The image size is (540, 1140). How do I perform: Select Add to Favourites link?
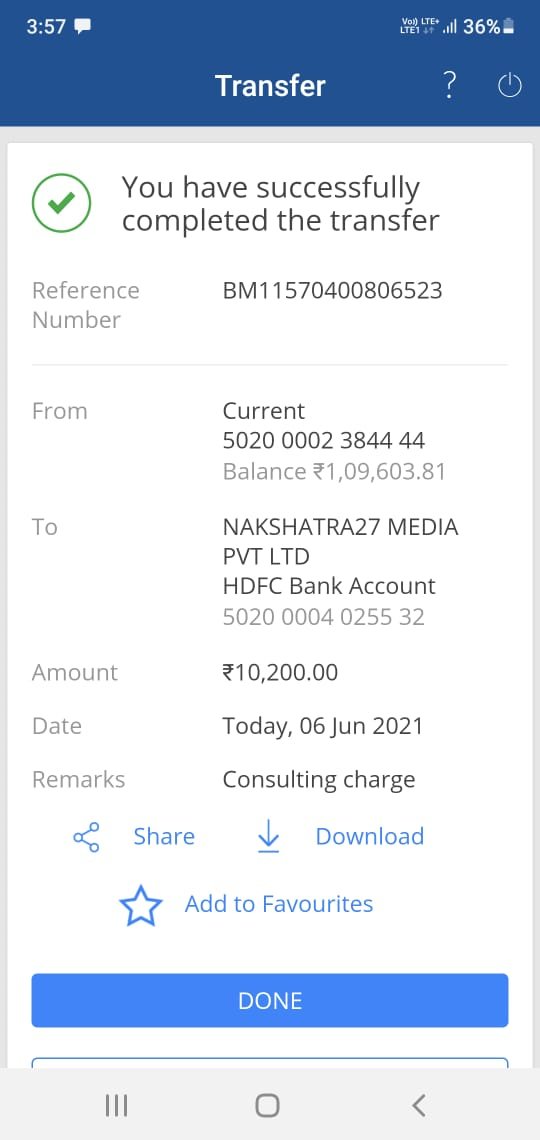coord(279,904)
